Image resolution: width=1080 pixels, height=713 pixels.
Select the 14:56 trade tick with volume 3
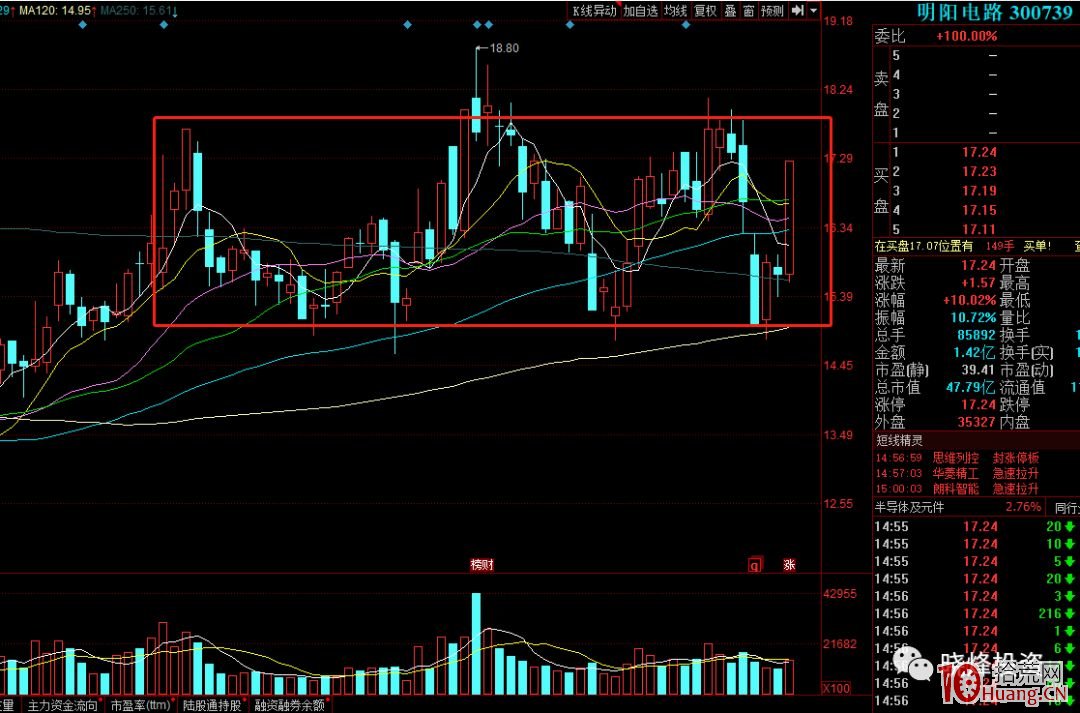click(x=975, y=596)
